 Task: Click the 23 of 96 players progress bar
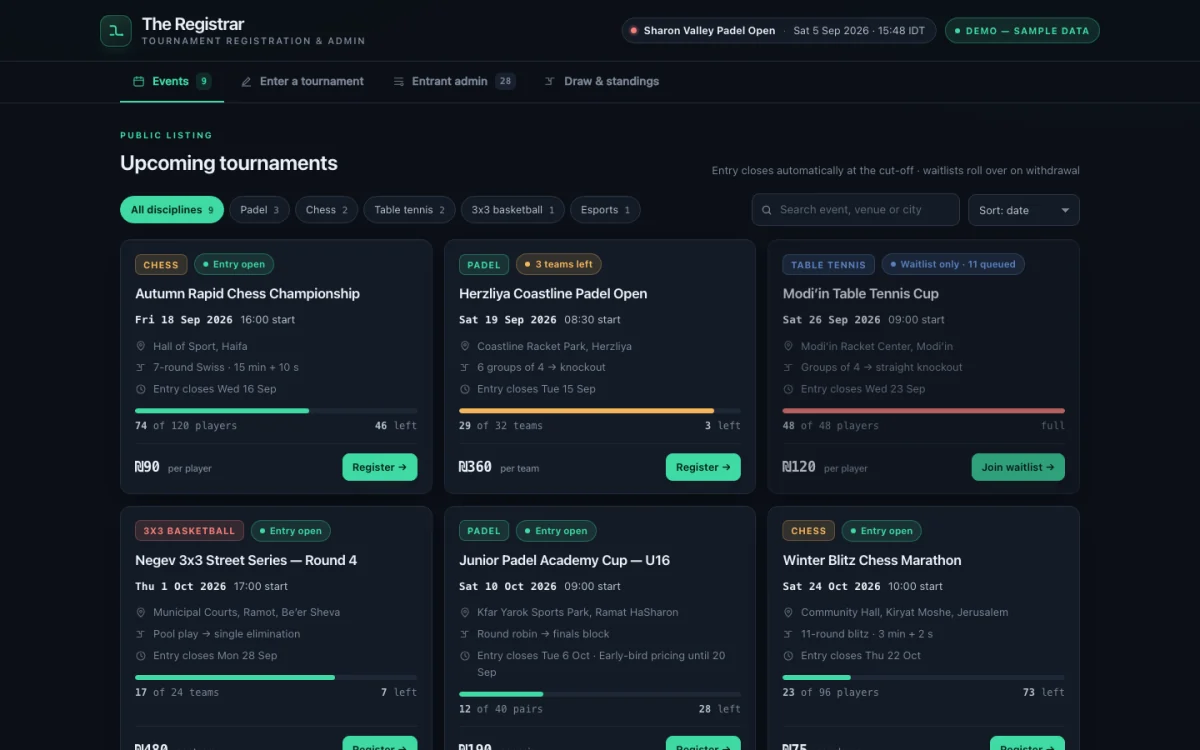(x=924, y=677)
